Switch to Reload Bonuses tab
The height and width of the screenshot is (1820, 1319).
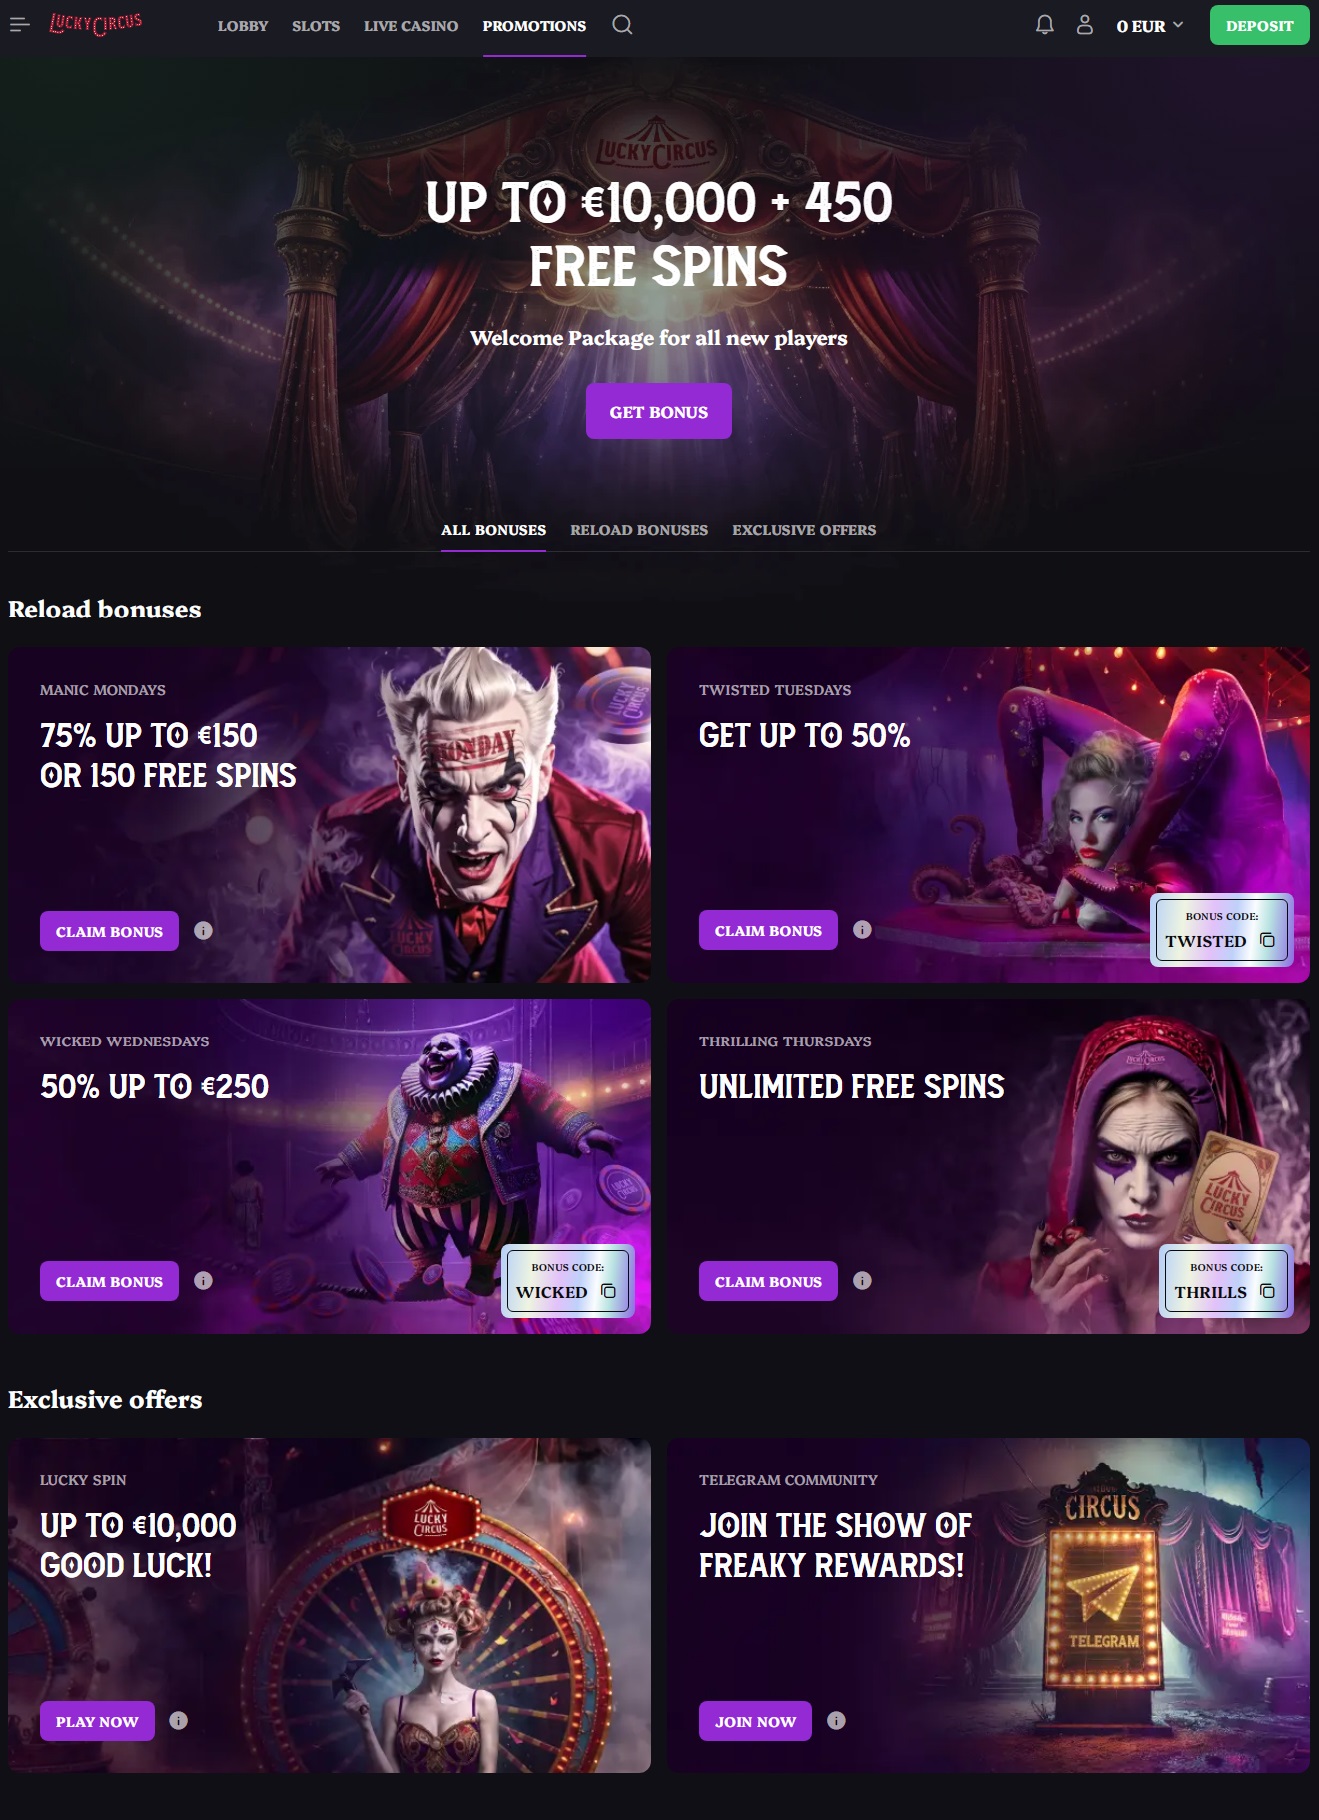coord(639,530)
